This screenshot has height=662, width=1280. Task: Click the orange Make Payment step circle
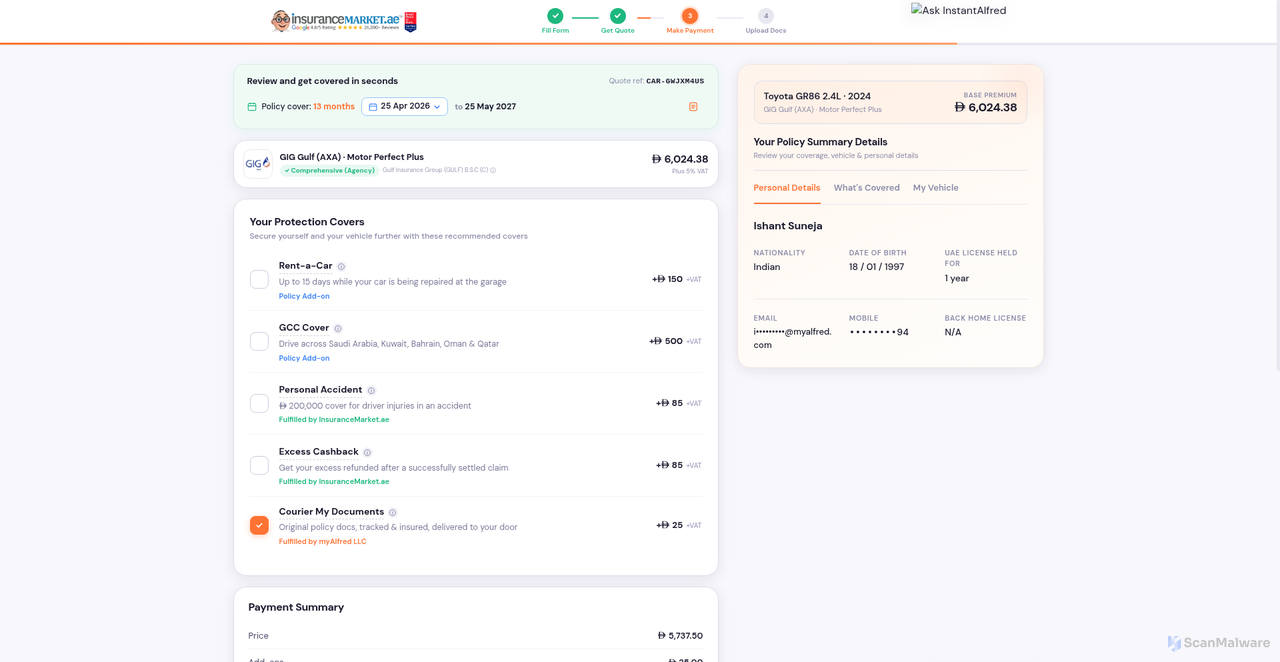[689, 17]
